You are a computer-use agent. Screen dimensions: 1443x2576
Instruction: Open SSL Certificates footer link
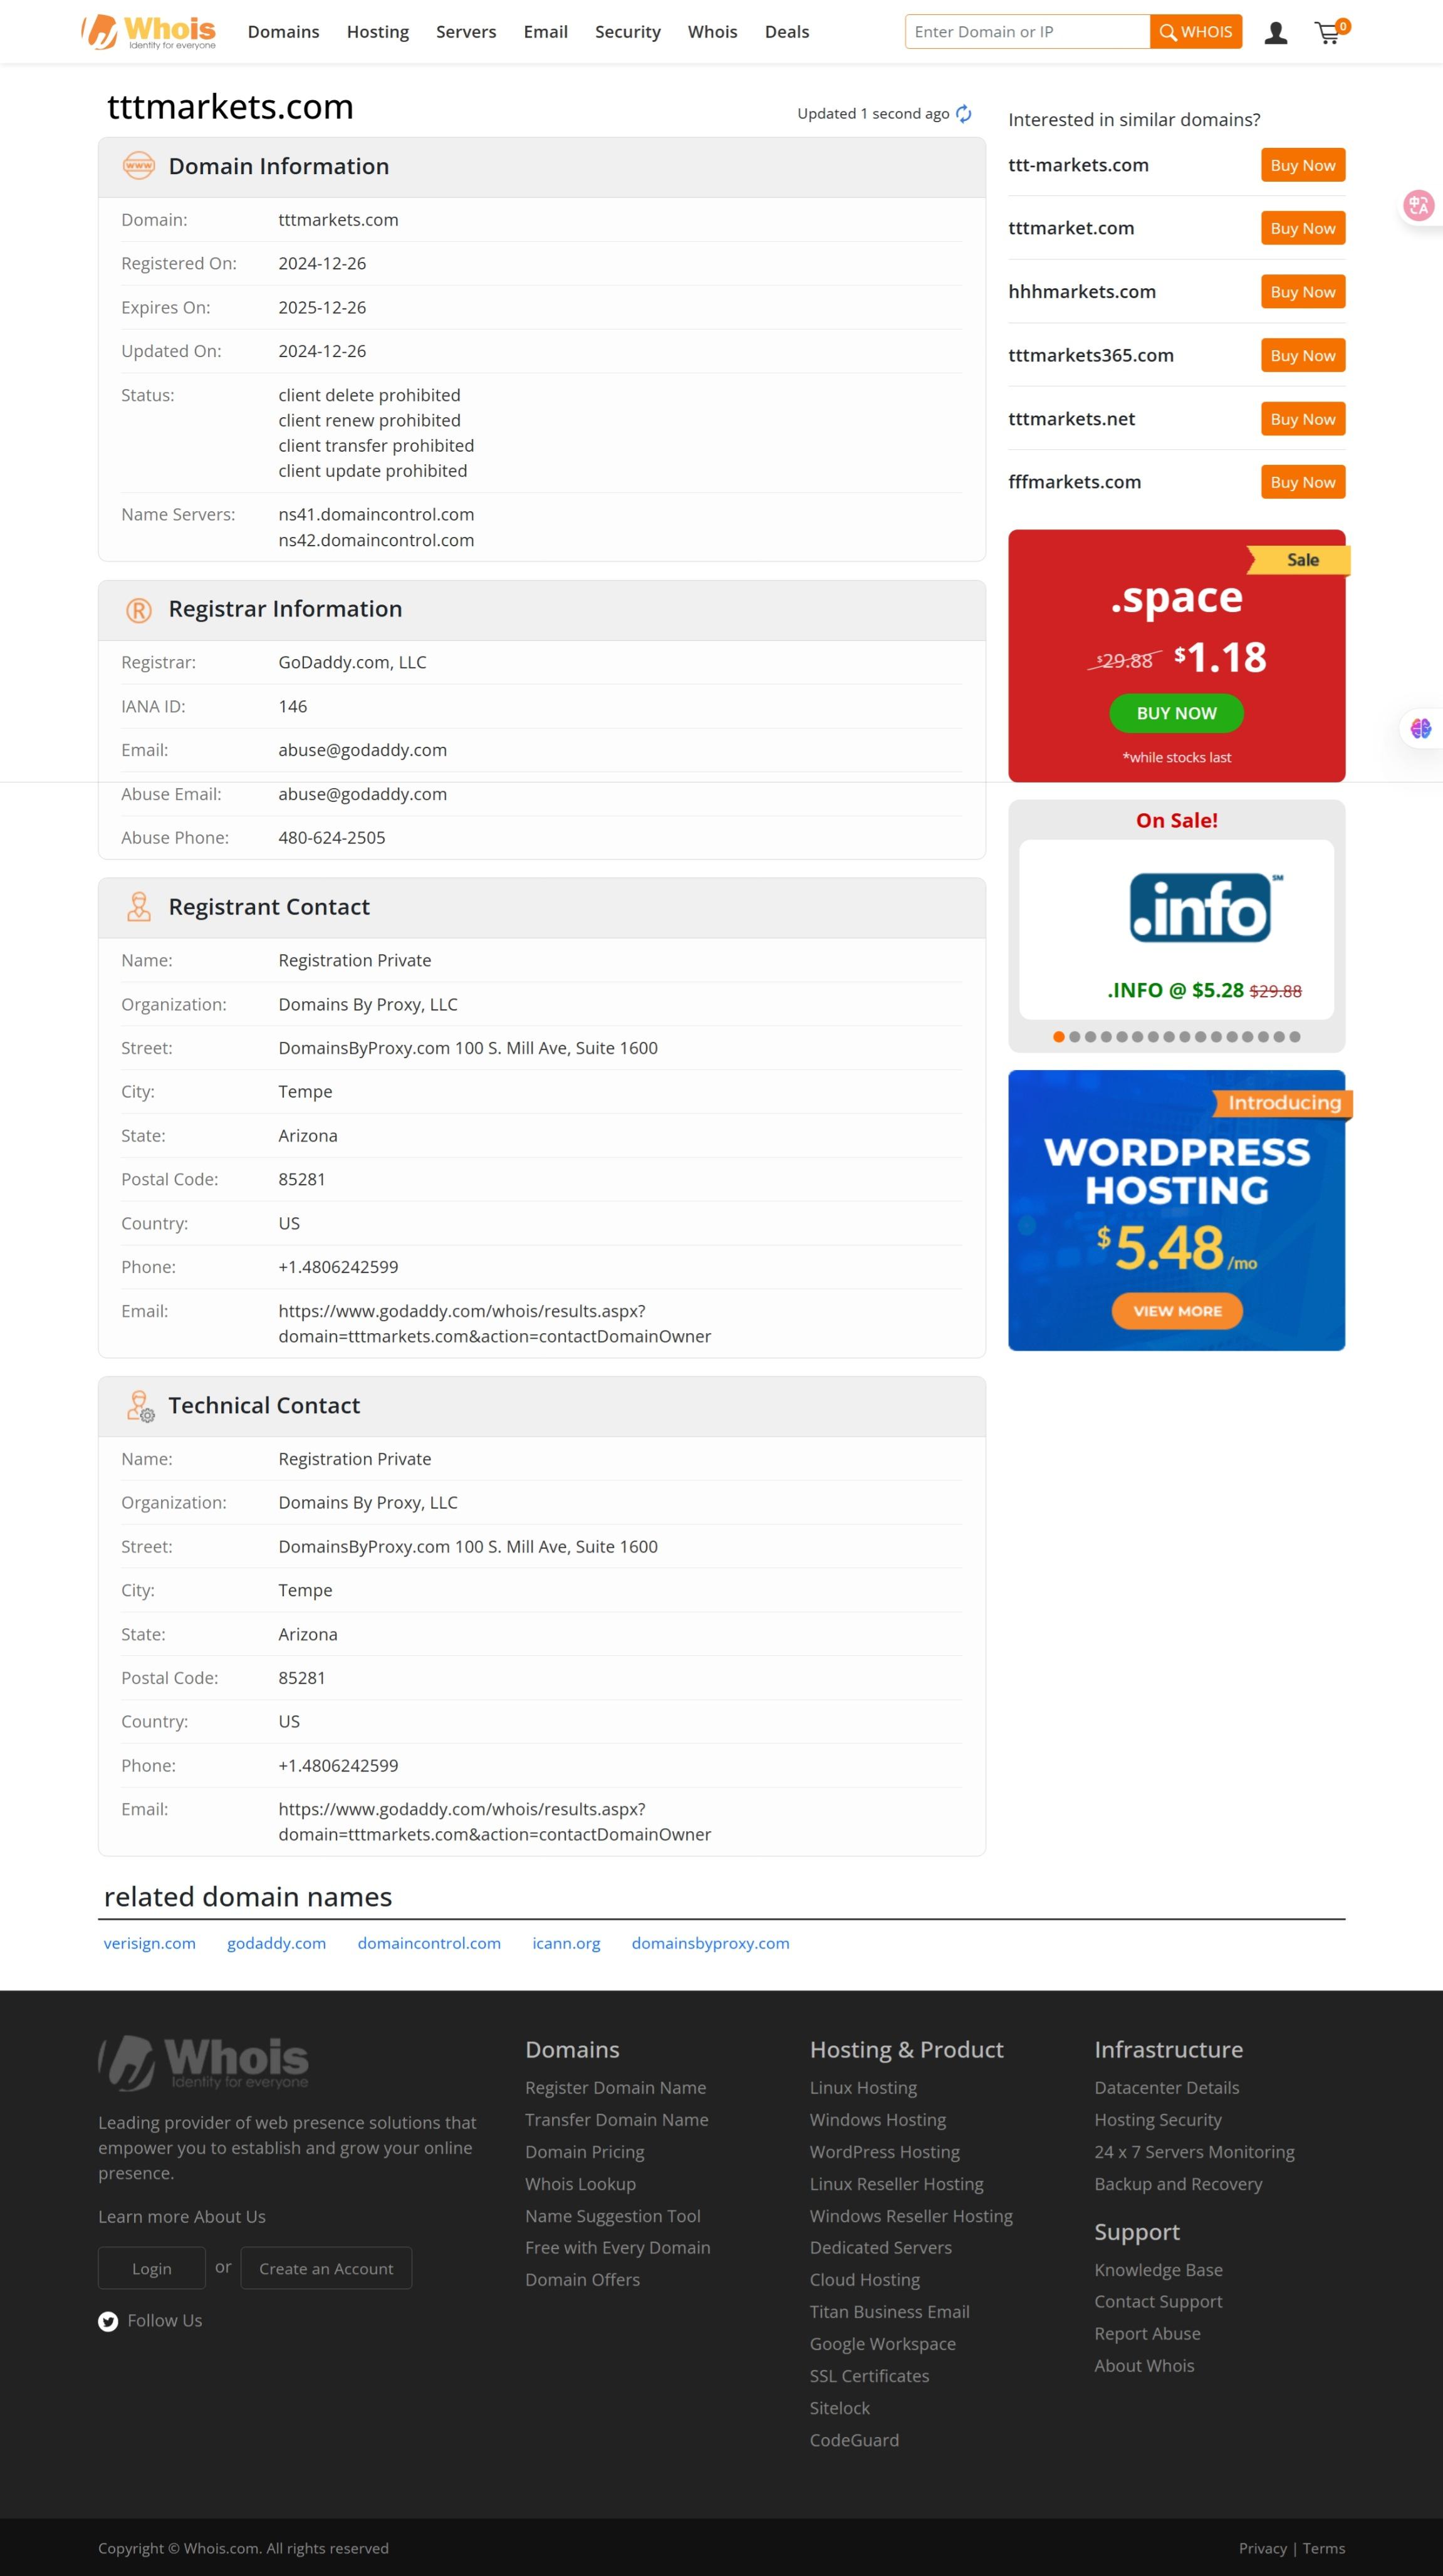(x=870, y=2376)
